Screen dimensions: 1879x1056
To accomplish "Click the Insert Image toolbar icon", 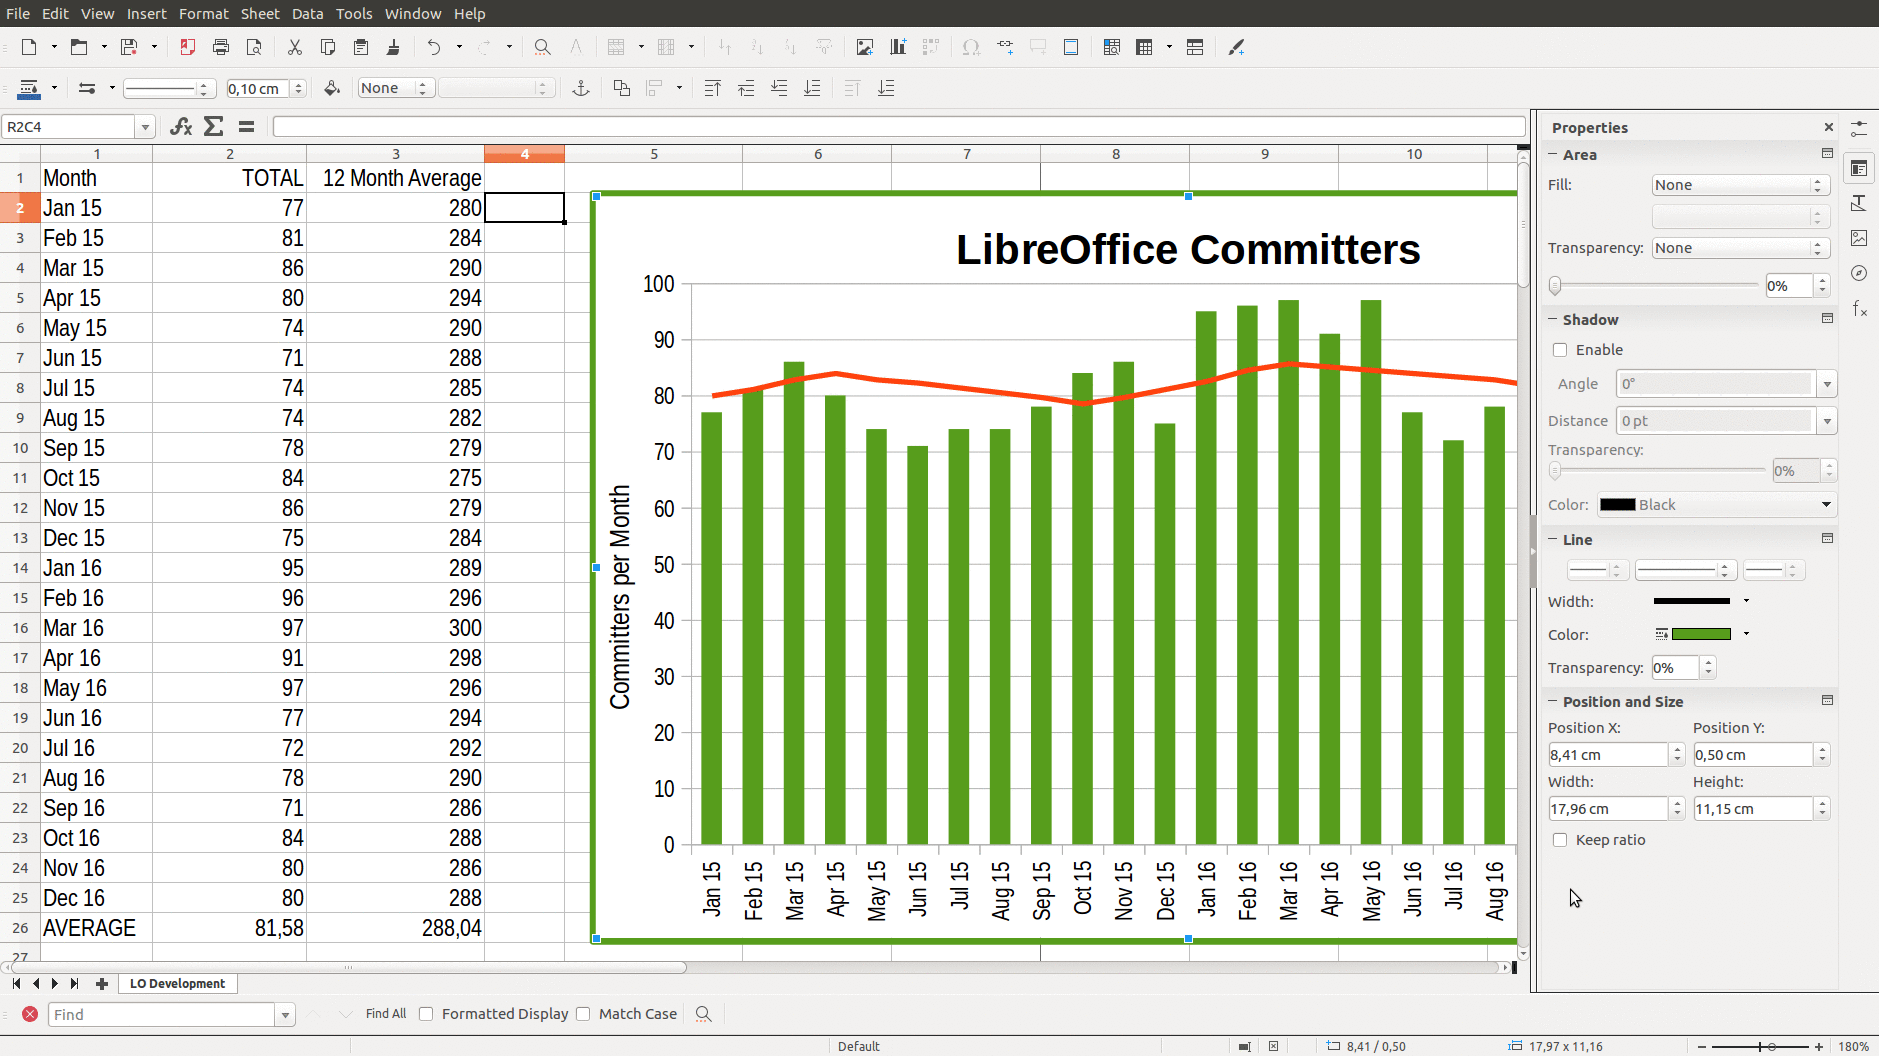I will point(865,47).
